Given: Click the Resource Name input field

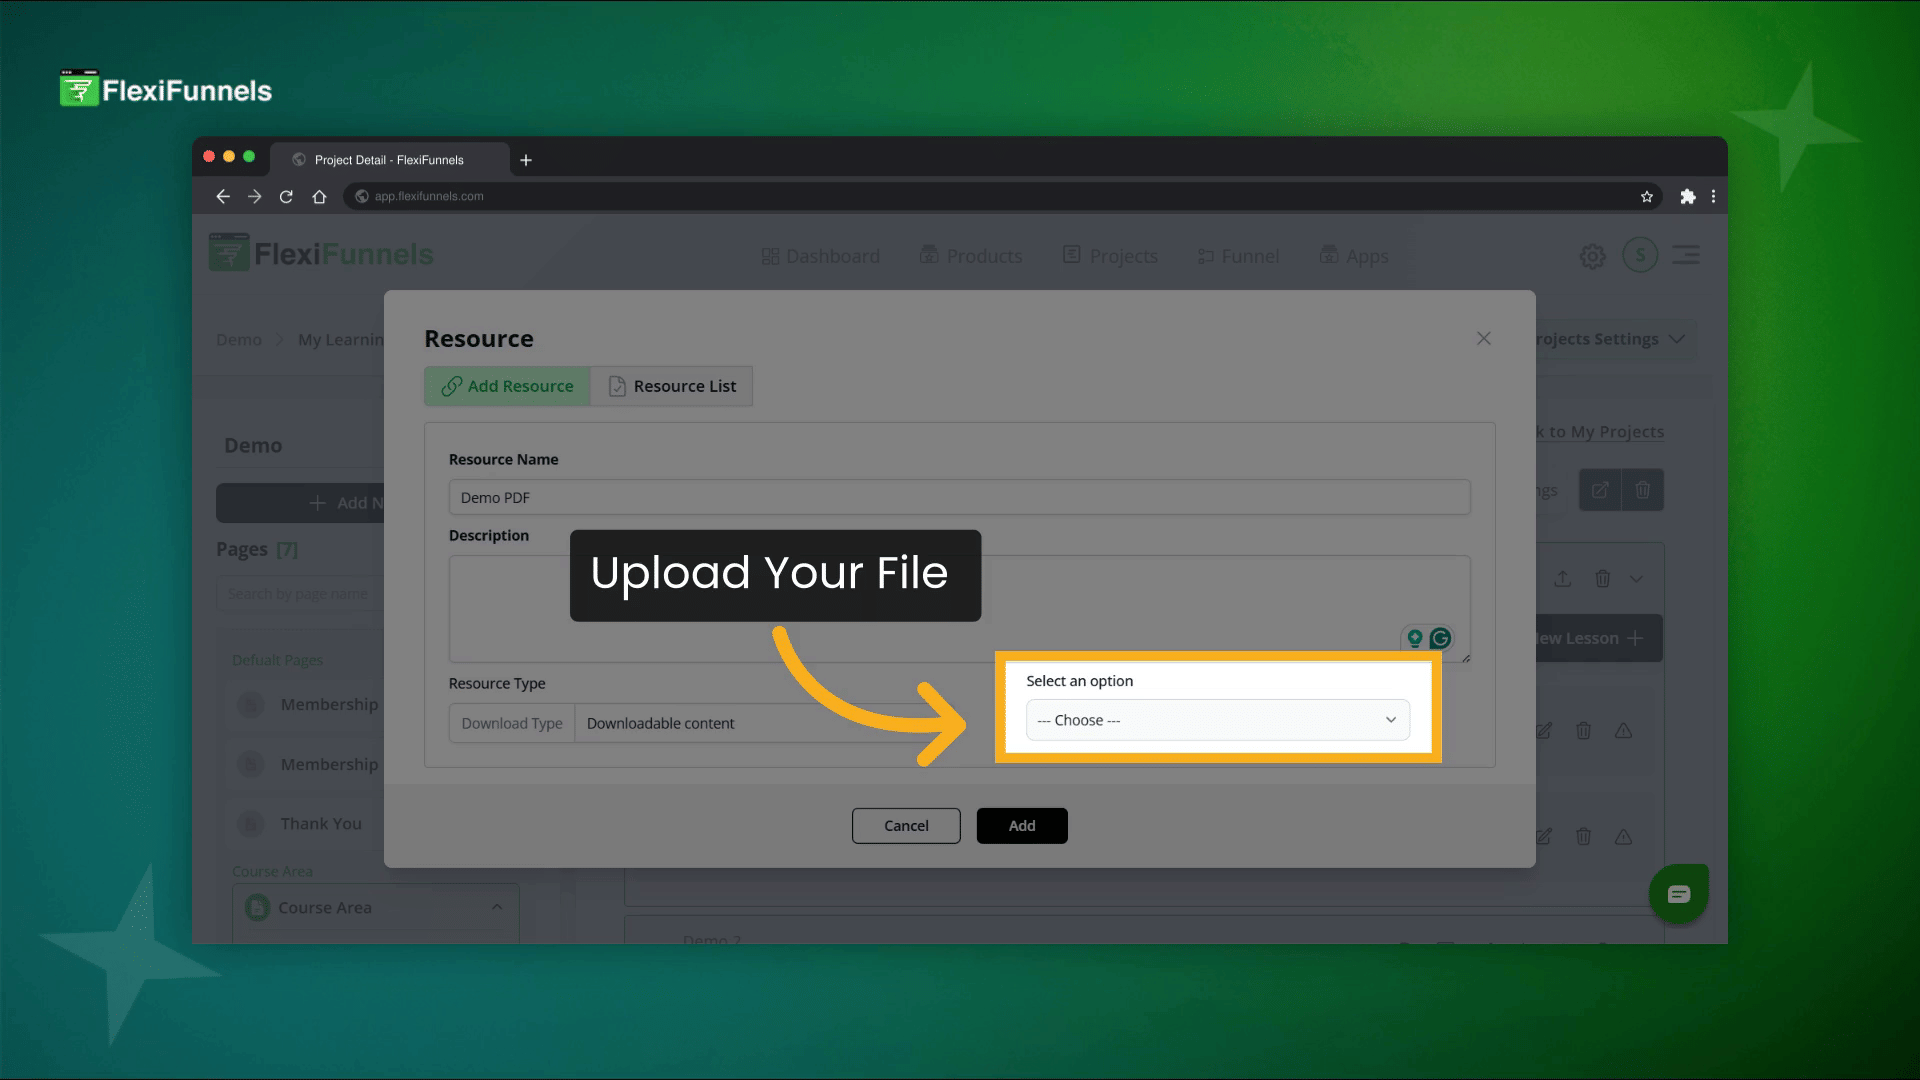Looking at the screenshot, I should click(x=958, y=497).
